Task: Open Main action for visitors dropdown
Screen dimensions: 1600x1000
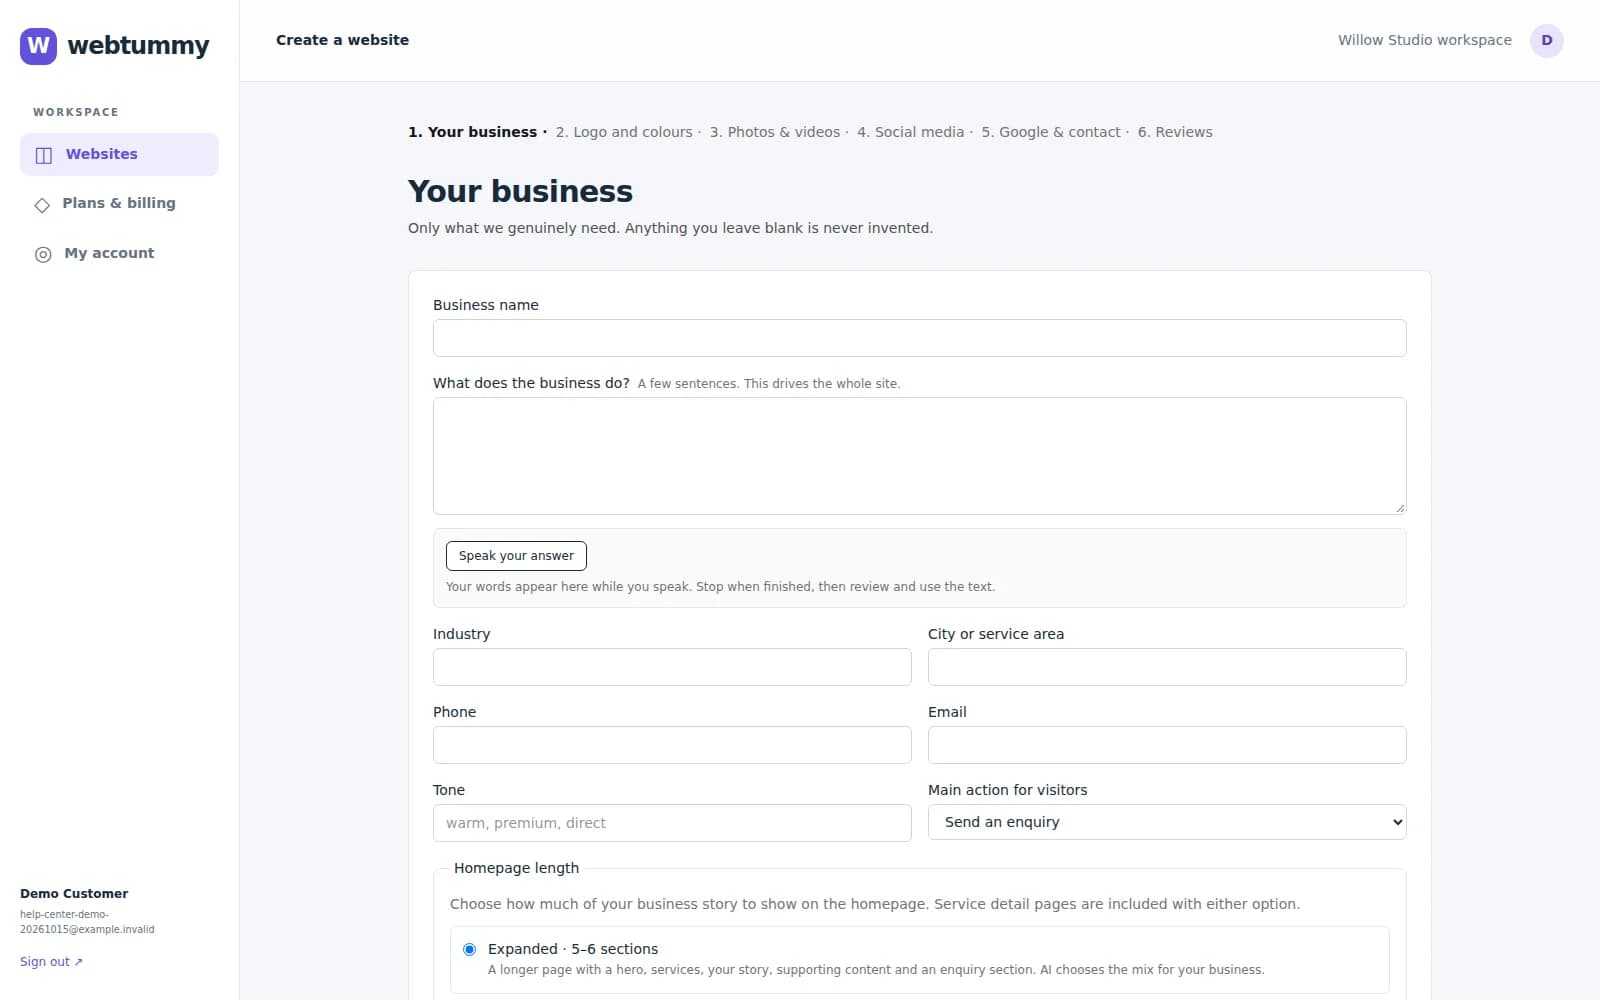Action: 1167,822
